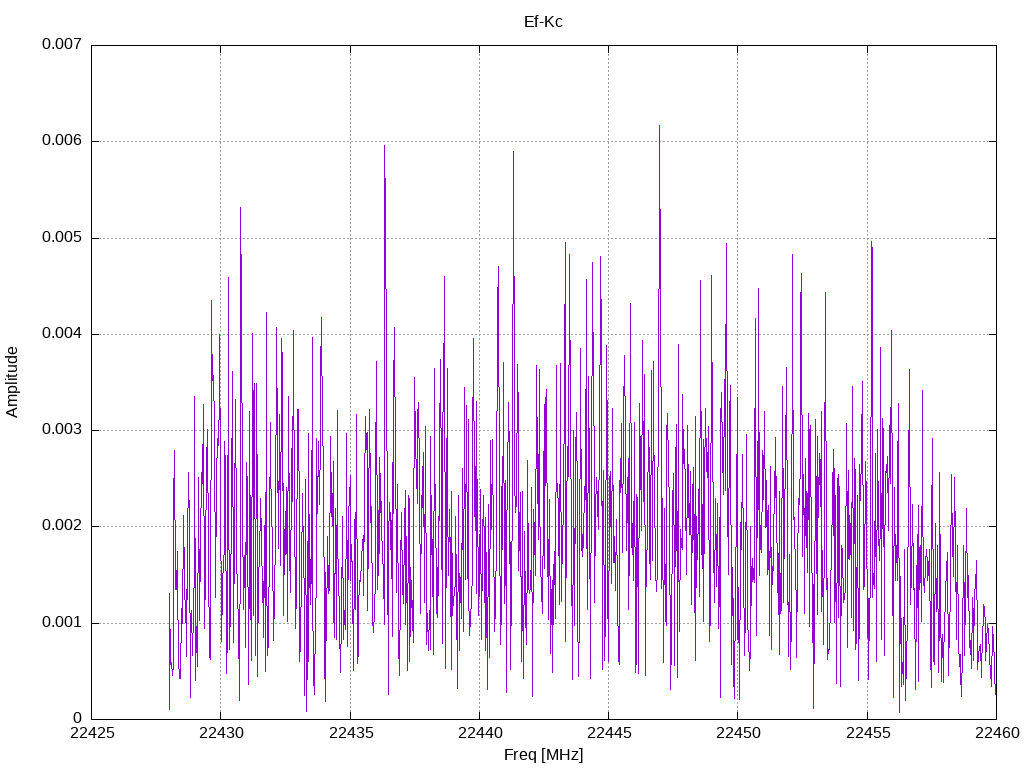The image size is (1024, 768).
Task: Click the x-axis tick label 22425
Action: click(x=92, y=733)
